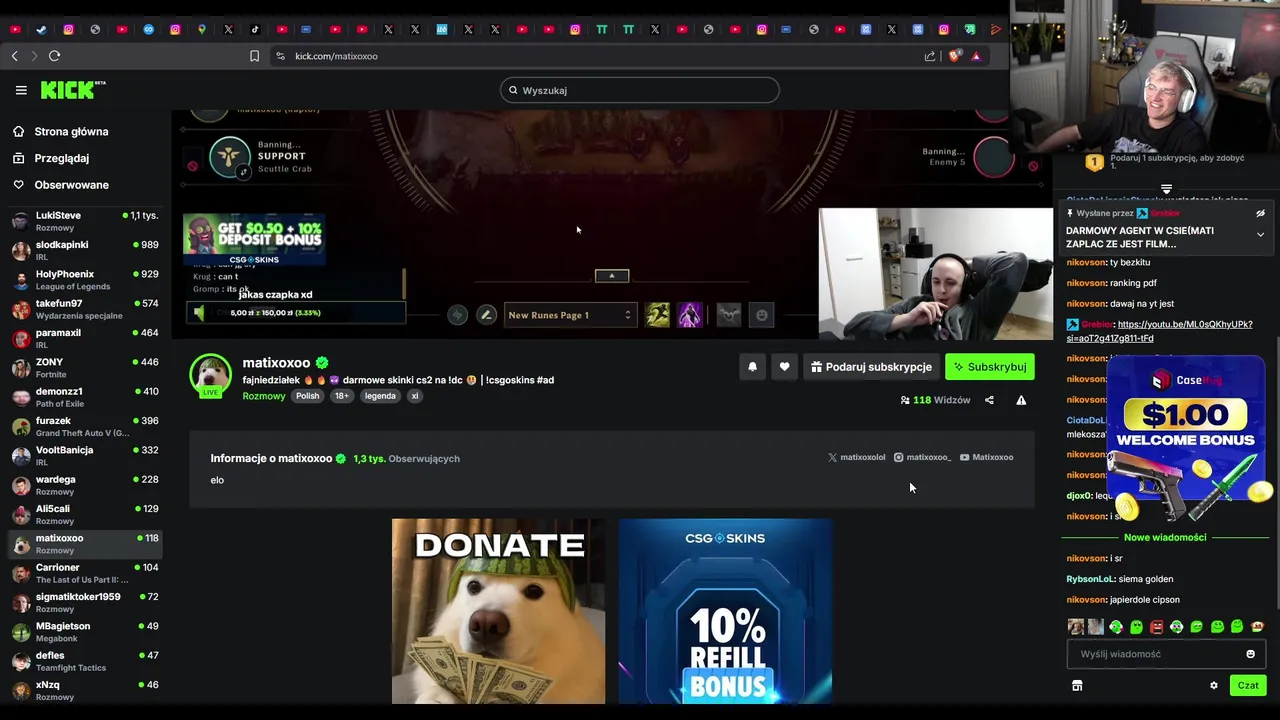Open wardega channel in sidebar
This screenshot has width=1280, height=720.
pyautogui.click(x=85, y=485)
